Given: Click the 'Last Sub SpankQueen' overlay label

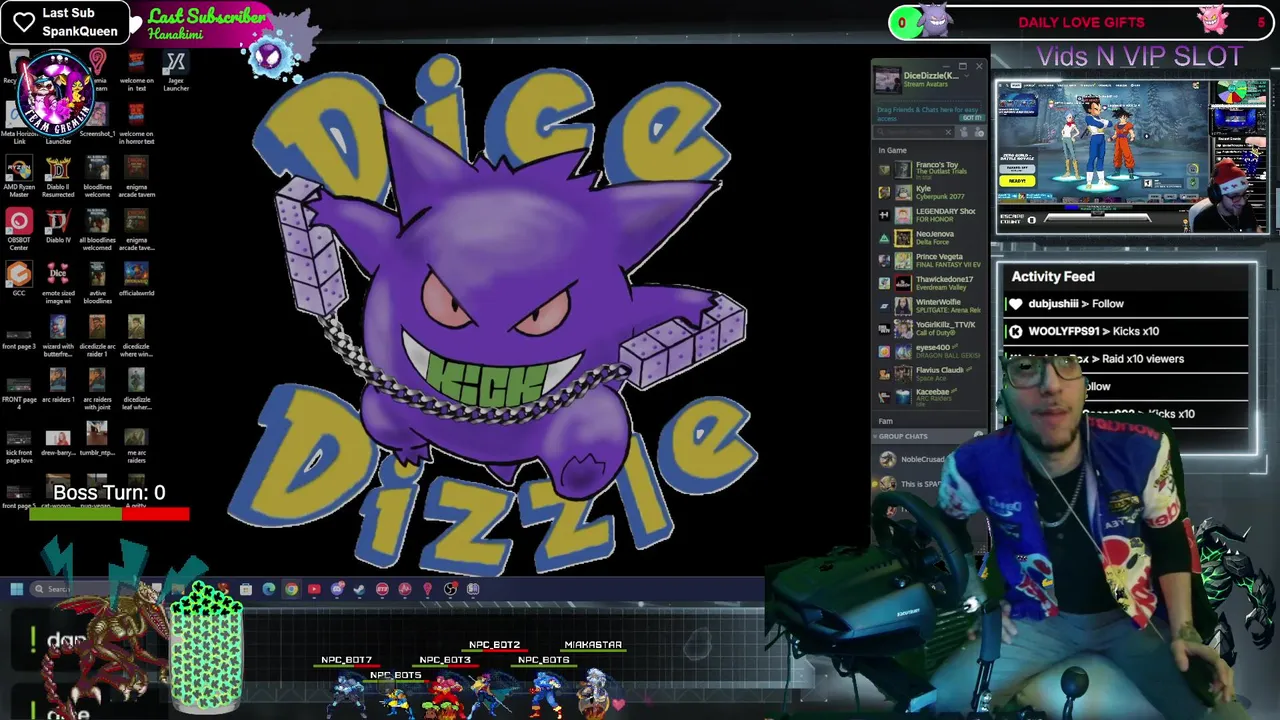Looking at the screenshot, I should (x=66, y=22).
